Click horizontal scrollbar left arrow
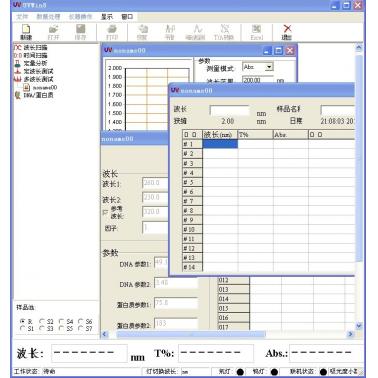This screenshot has height=378, width=378. [105, 334]
